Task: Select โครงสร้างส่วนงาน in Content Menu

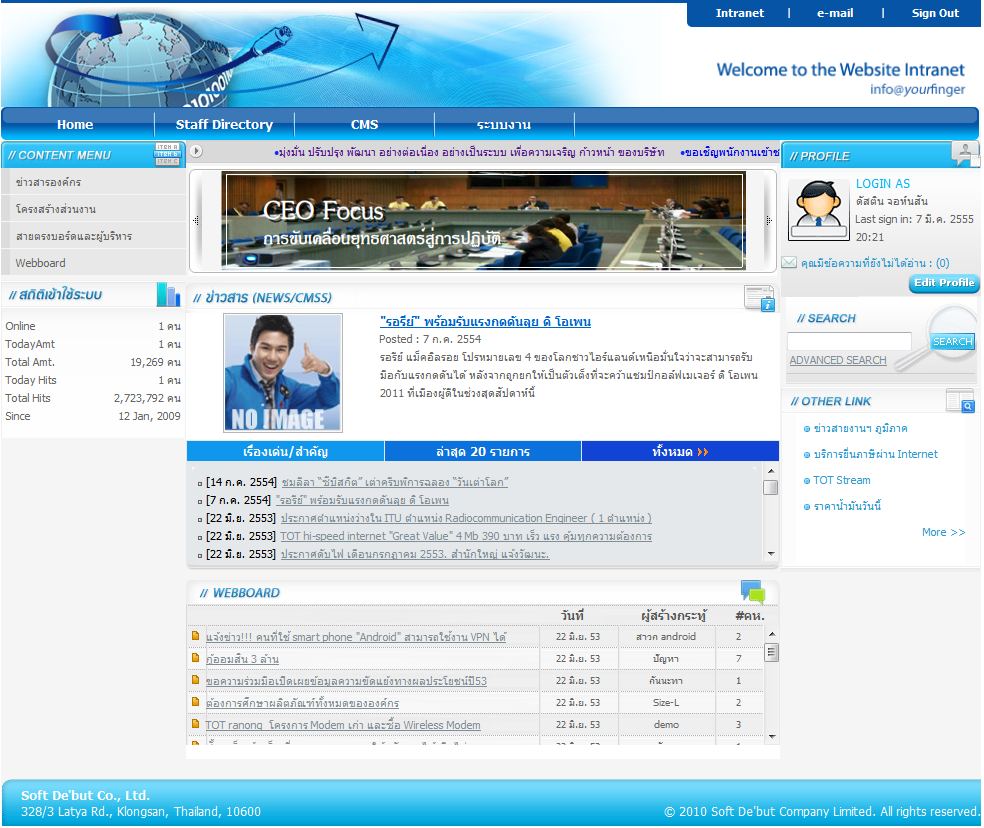Action: (94, 209)
